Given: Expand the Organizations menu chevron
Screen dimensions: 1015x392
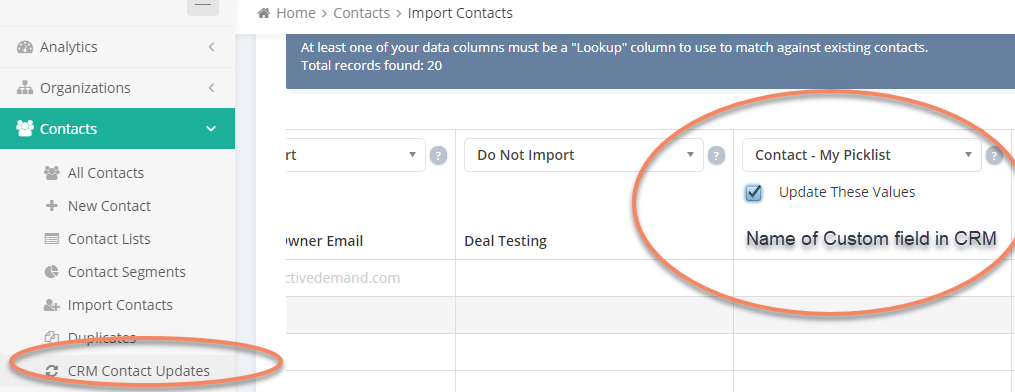Looking at the screenshot, I should point(211,88).
